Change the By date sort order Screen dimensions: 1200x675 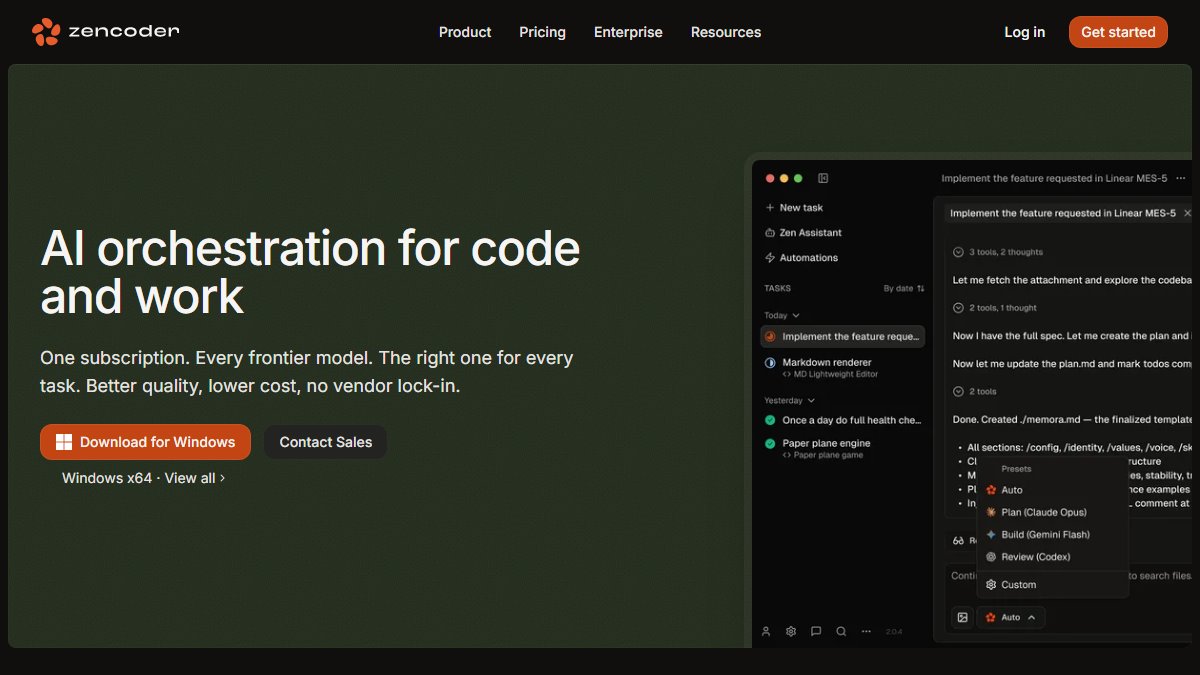tap(904, 288)
